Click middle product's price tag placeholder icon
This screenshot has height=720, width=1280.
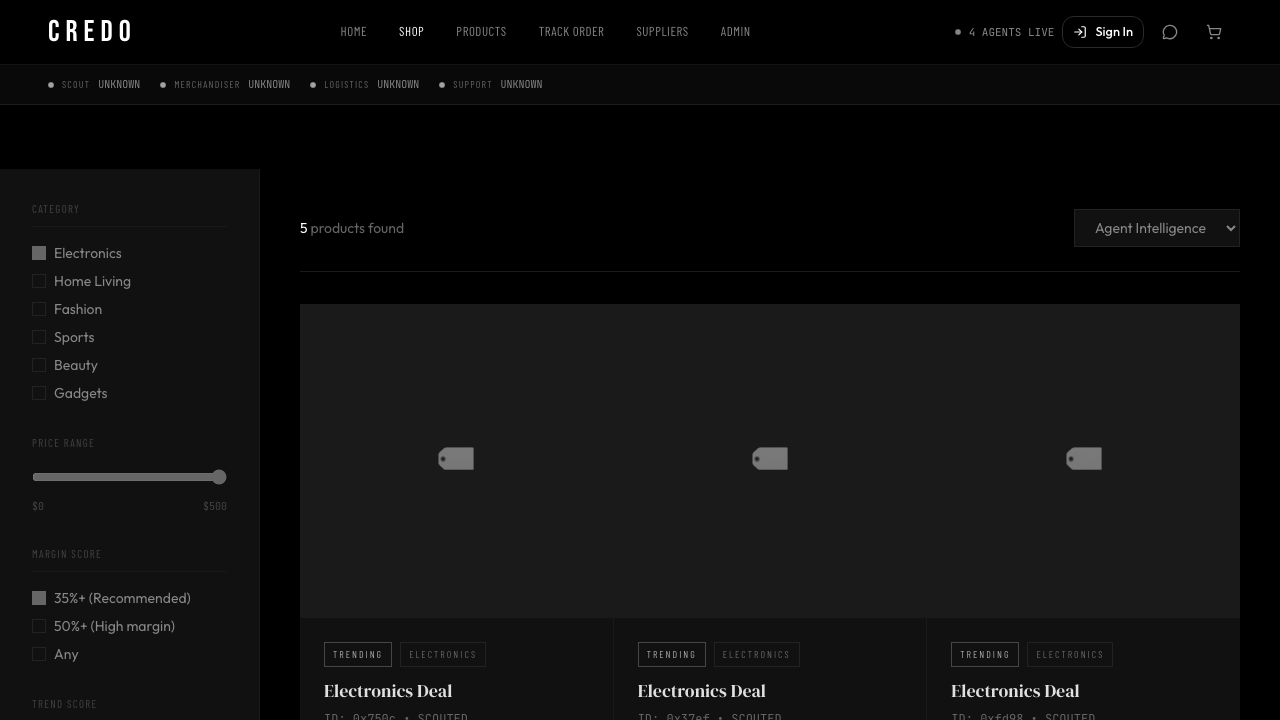coord(770,459)
